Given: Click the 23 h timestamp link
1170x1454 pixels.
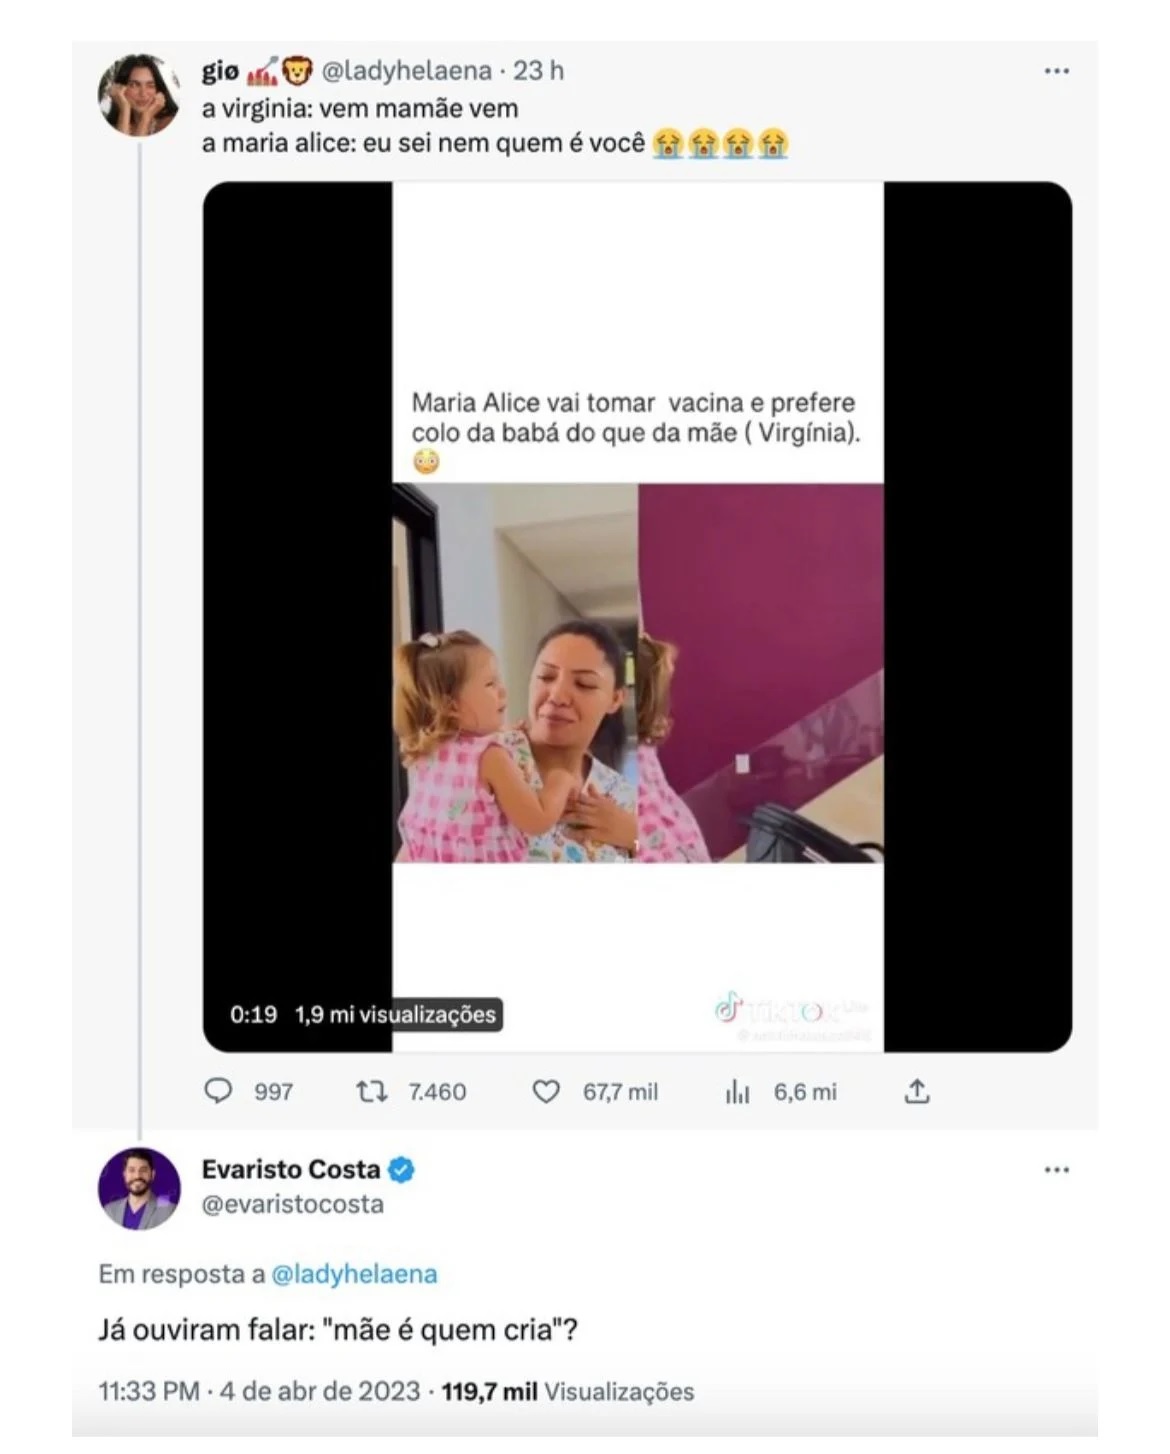Looking at the screenshot, I should [539, 71].
